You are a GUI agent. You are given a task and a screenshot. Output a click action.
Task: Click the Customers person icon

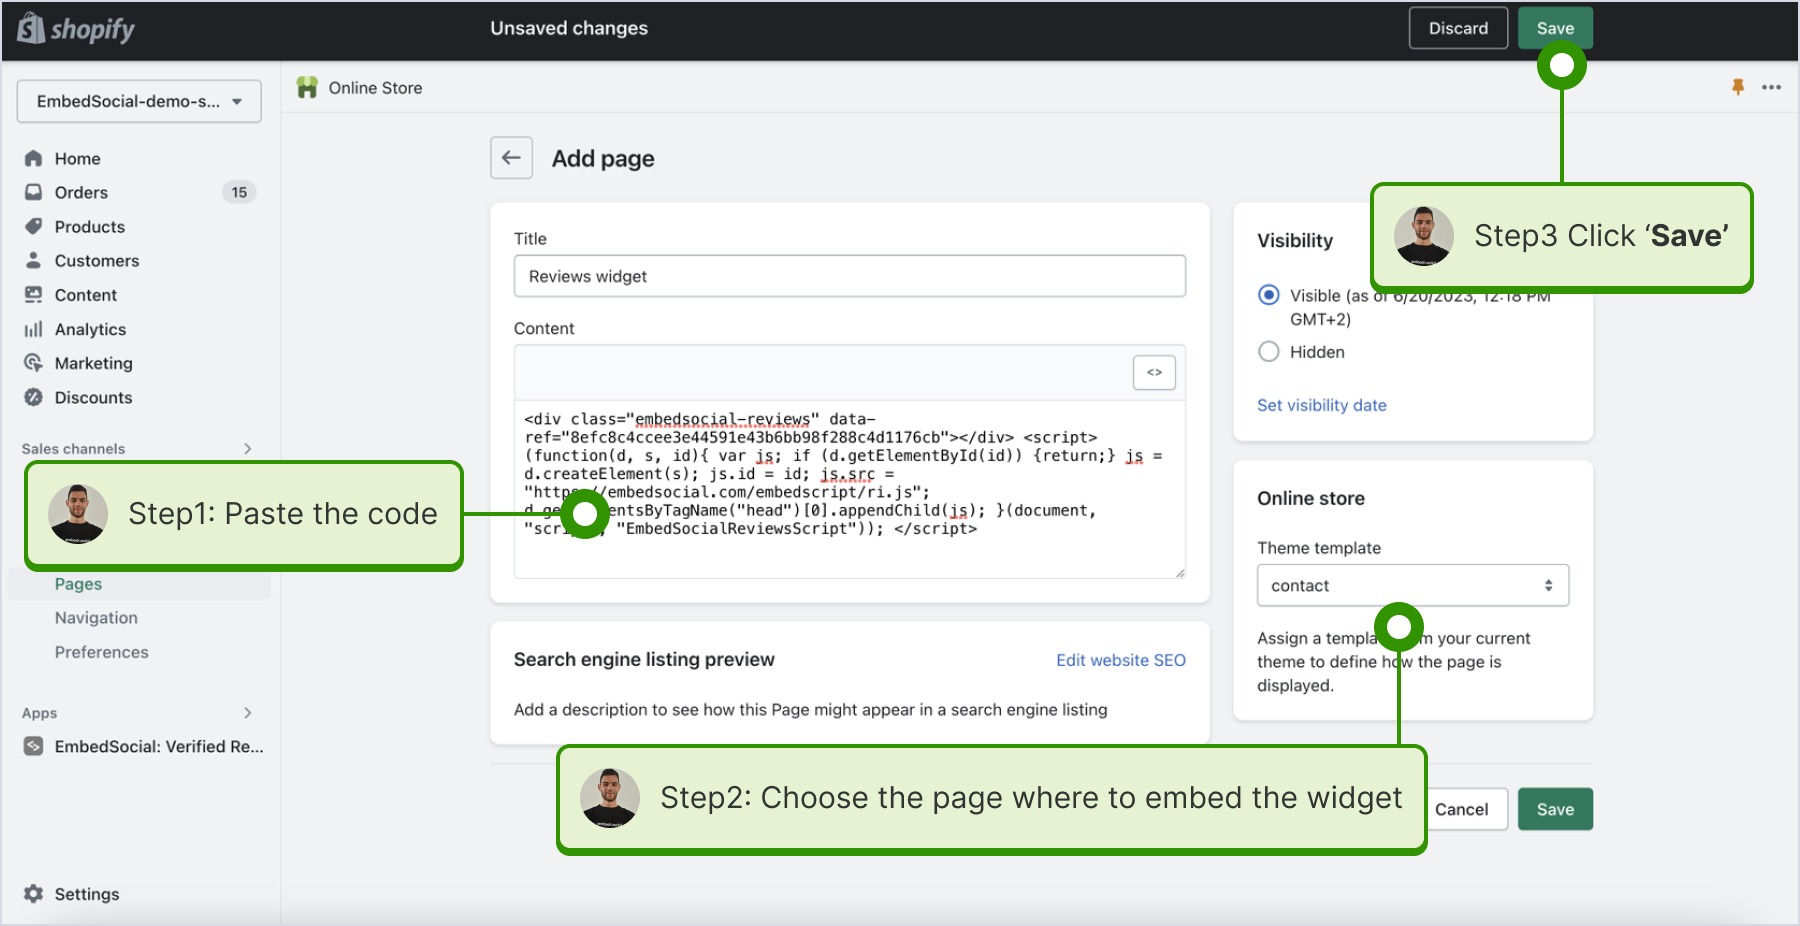click(x=33, y=260)
